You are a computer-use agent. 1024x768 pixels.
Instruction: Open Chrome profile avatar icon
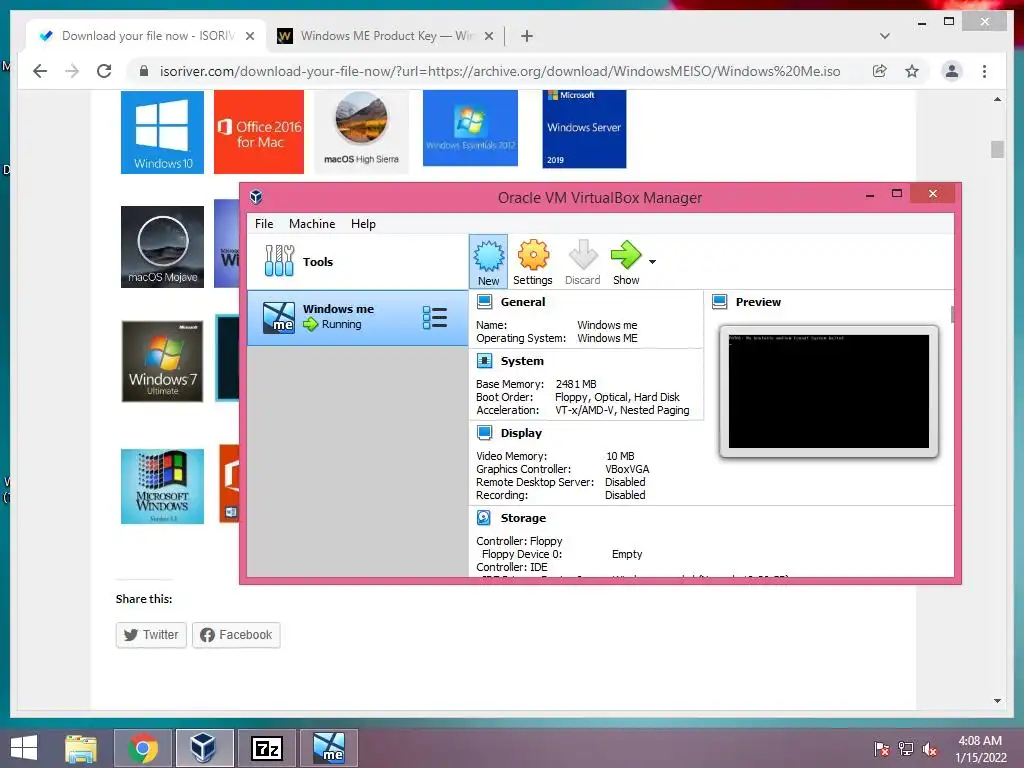[952, 71]
